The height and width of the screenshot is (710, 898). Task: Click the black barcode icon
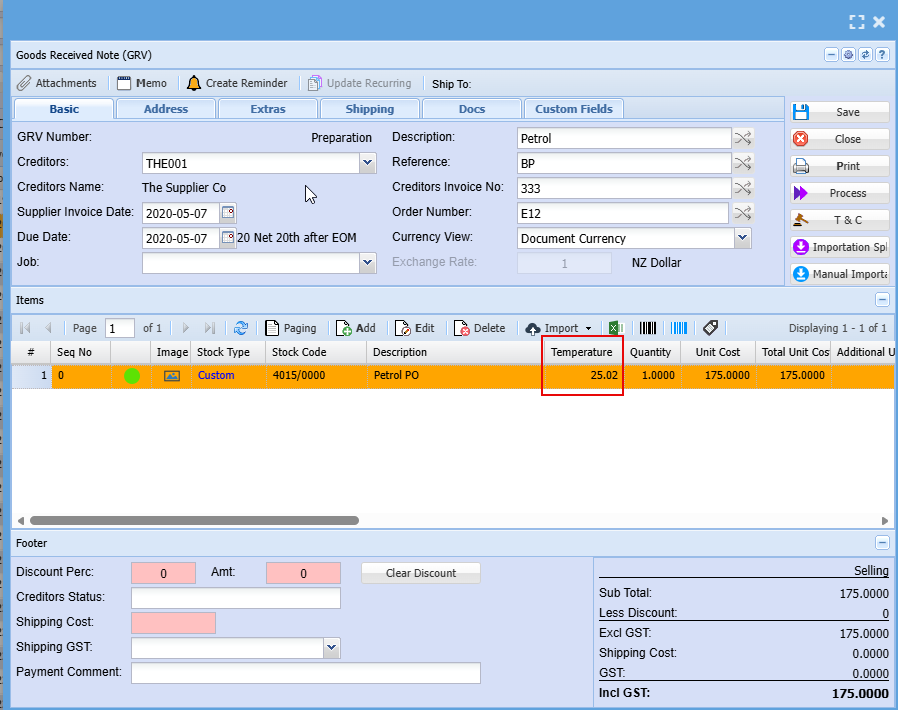[649, 328]
